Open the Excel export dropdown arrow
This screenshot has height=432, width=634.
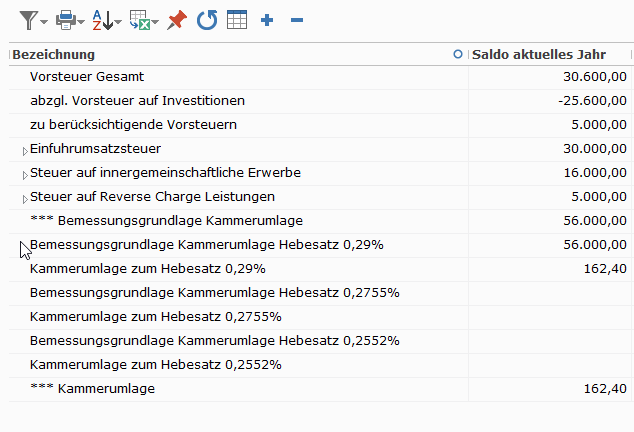[x=155, y=21]
